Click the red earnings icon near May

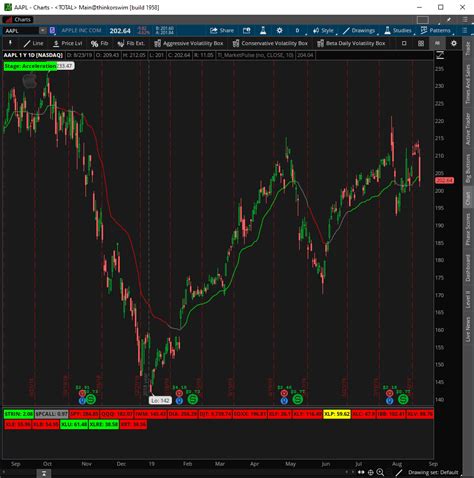pyautogui.click(x=284, y=394)
